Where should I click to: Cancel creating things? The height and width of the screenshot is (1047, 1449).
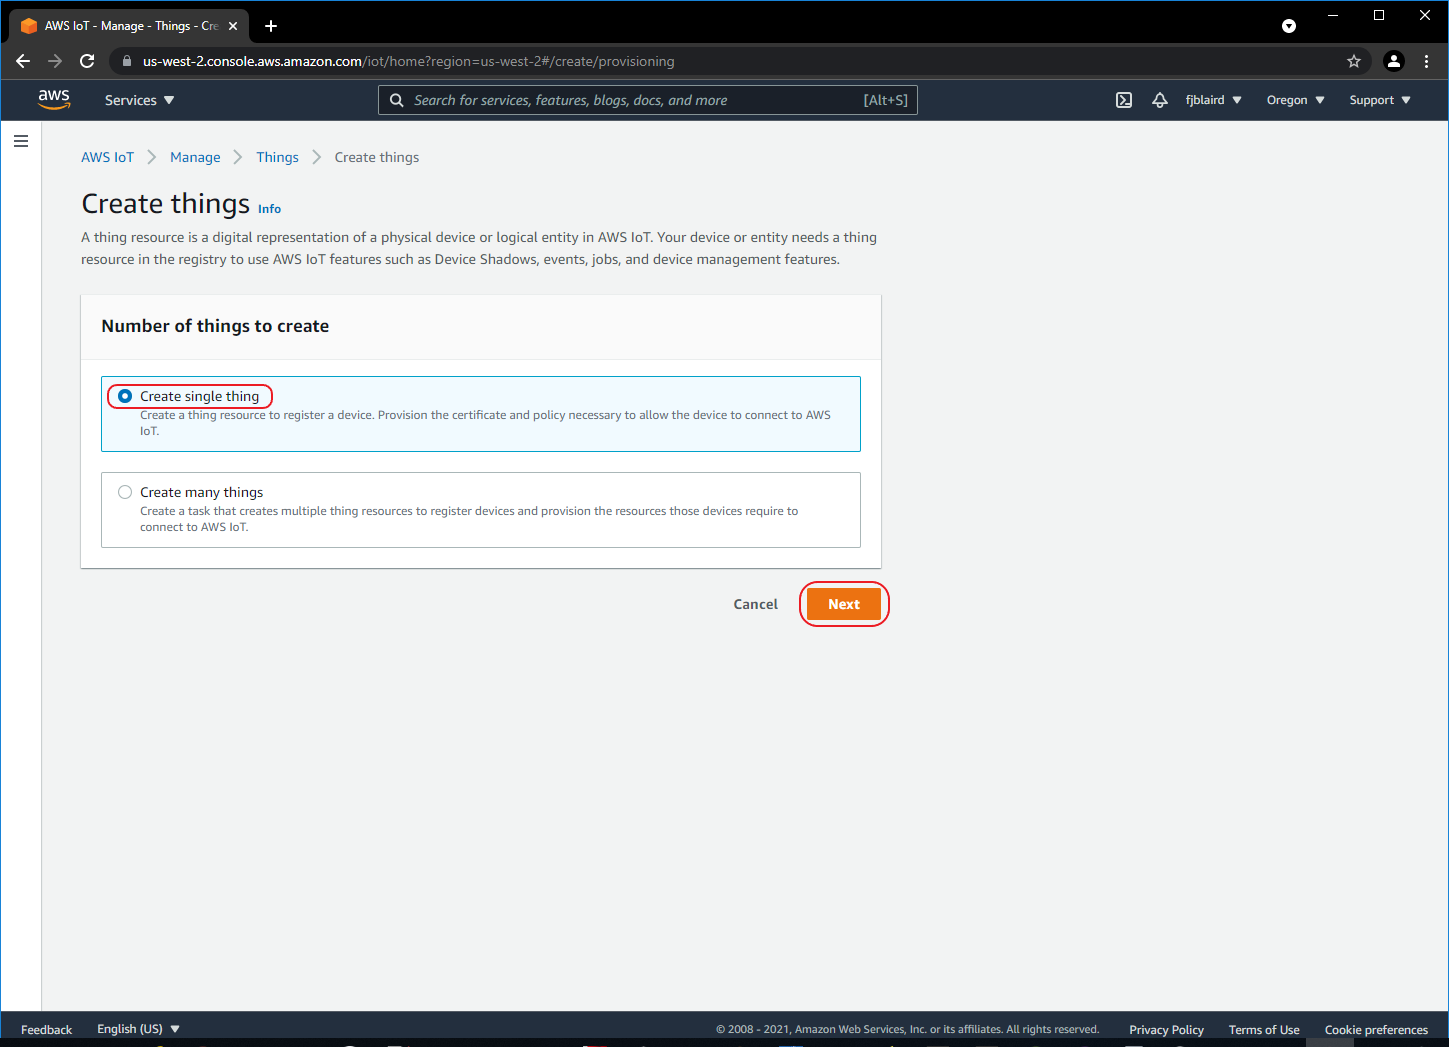(x=755, y=604)
